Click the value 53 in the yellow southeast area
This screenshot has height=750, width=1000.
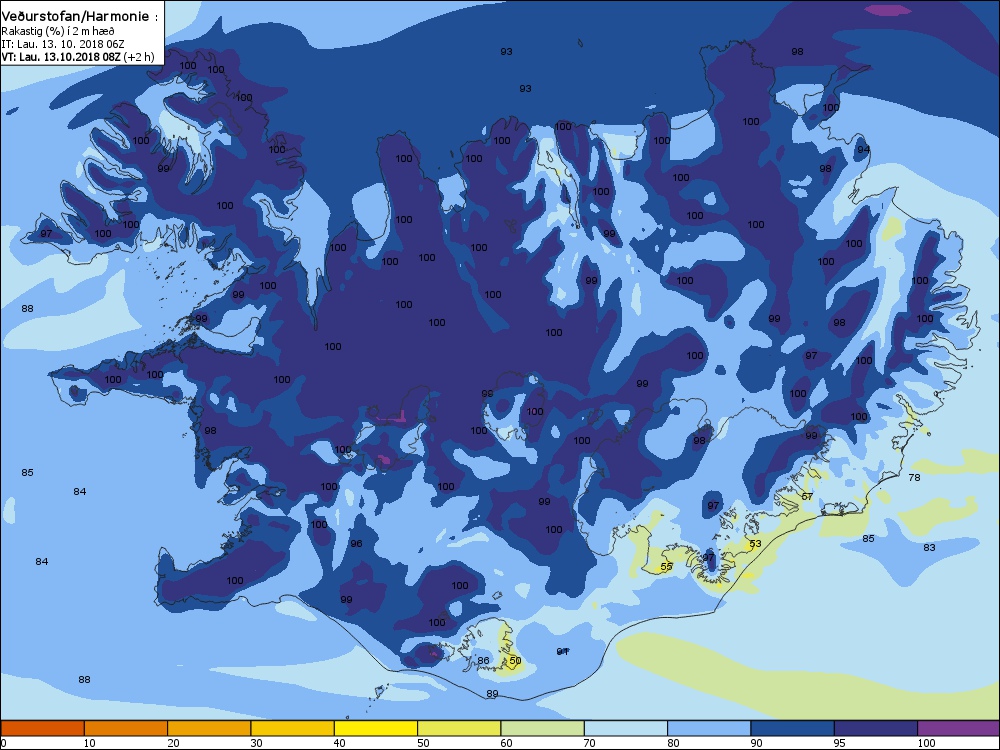click(x=755, y=544)
